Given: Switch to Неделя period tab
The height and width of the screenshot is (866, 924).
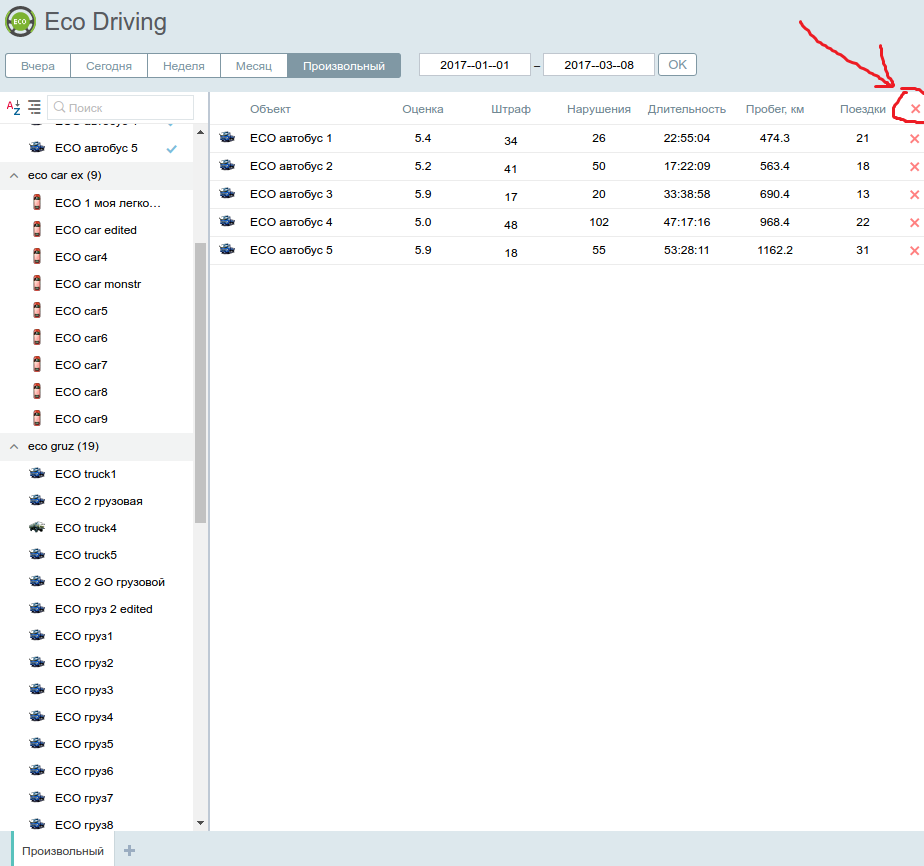Looking at the screenshot, I should click(184, 66).
